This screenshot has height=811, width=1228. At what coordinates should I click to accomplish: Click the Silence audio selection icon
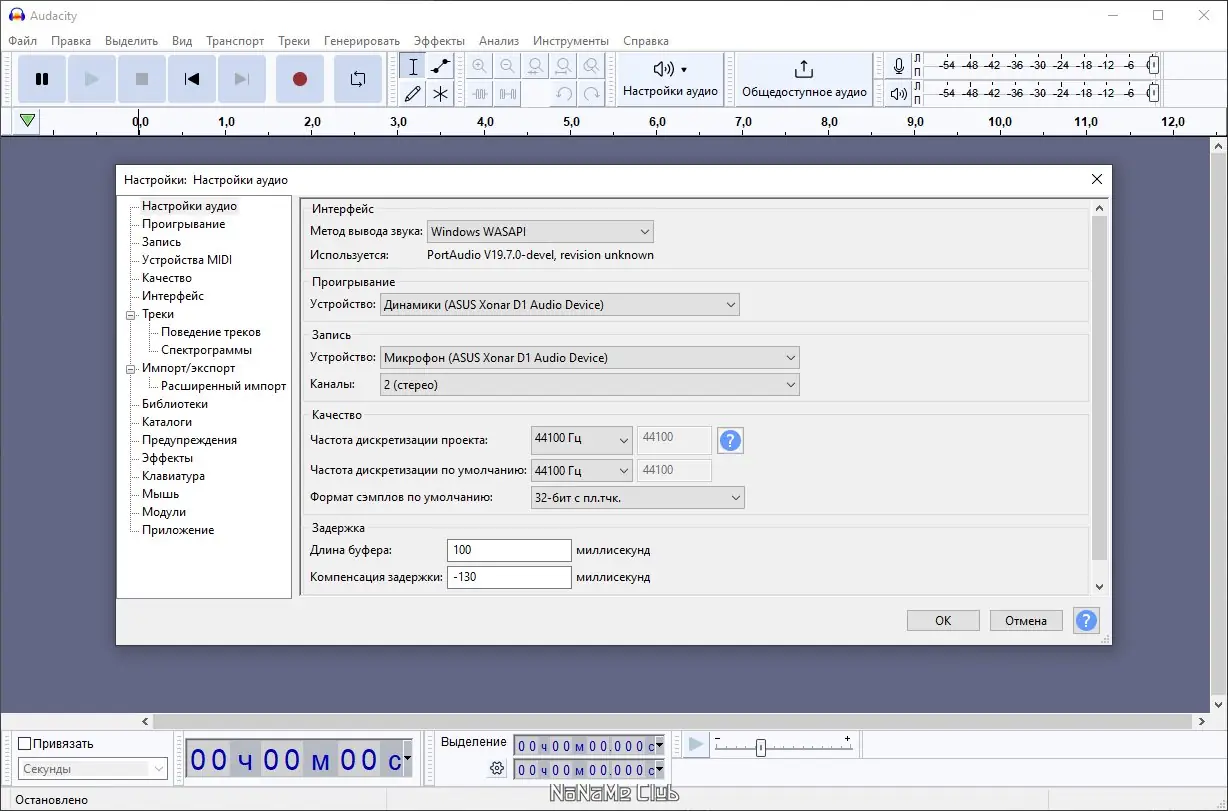click(508, 94)
